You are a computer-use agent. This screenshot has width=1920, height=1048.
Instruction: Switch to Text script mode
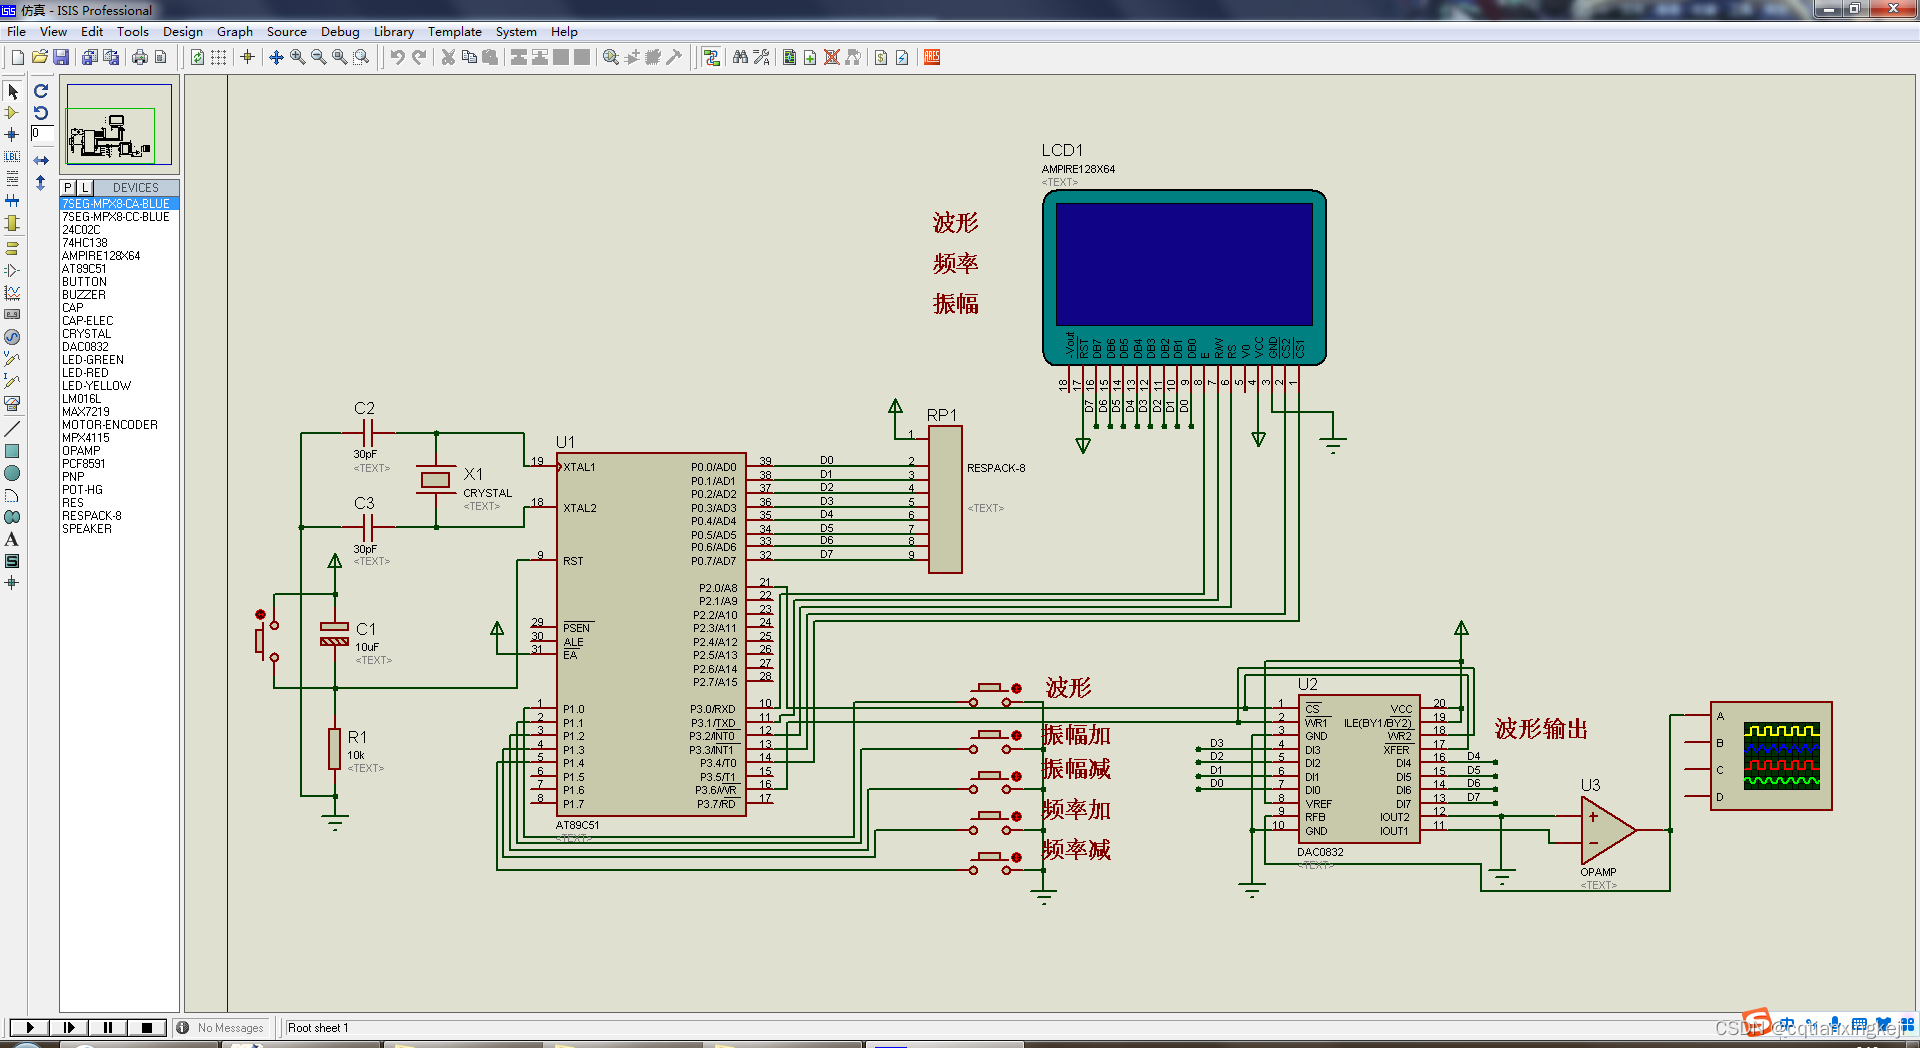[12, 179]
